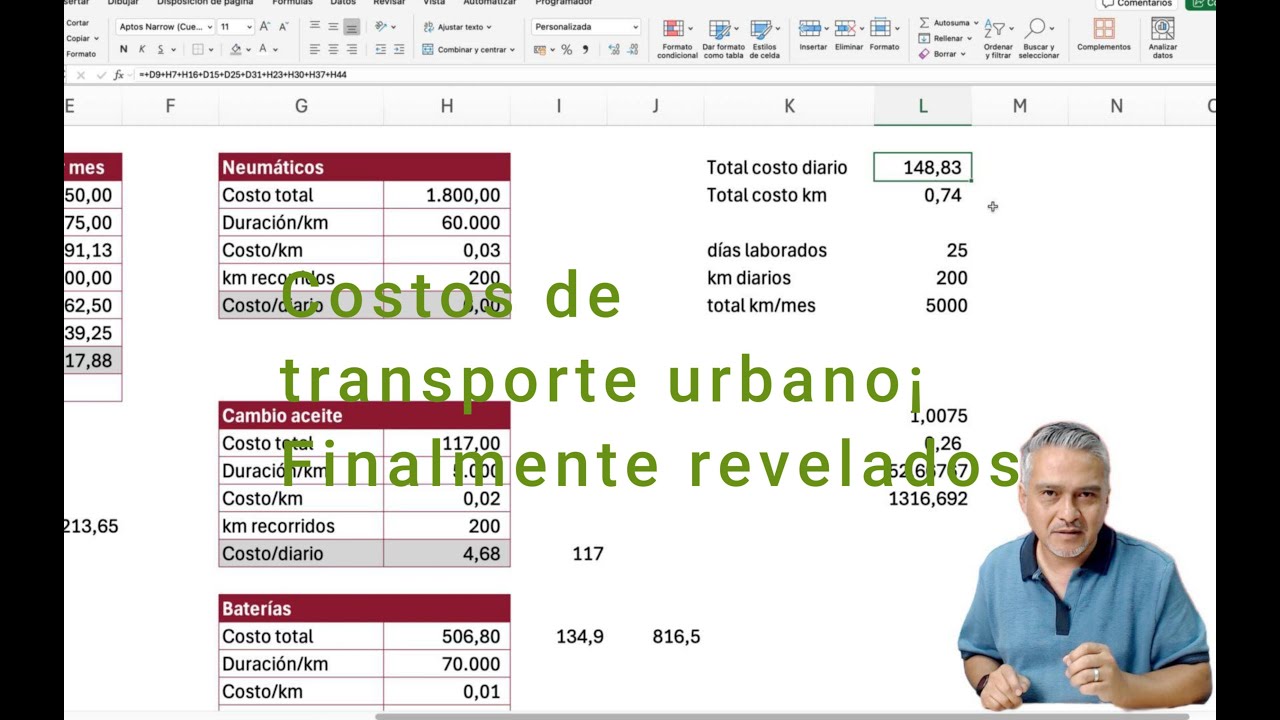Screen dimensions: 1280x720
Task: Increase decimal places
Action: (x=614, y=49)
